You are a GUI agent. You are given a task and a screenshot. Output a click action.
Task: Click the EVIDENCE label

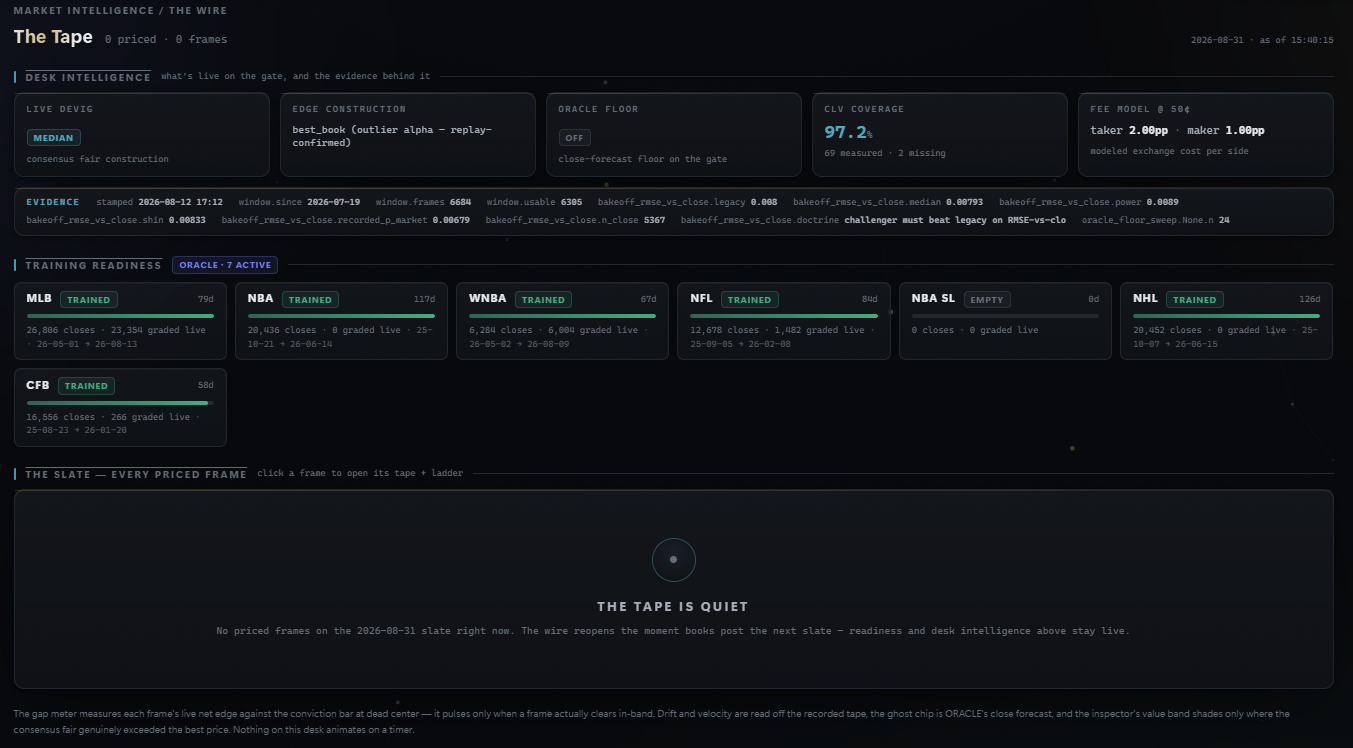coord(53,202)
